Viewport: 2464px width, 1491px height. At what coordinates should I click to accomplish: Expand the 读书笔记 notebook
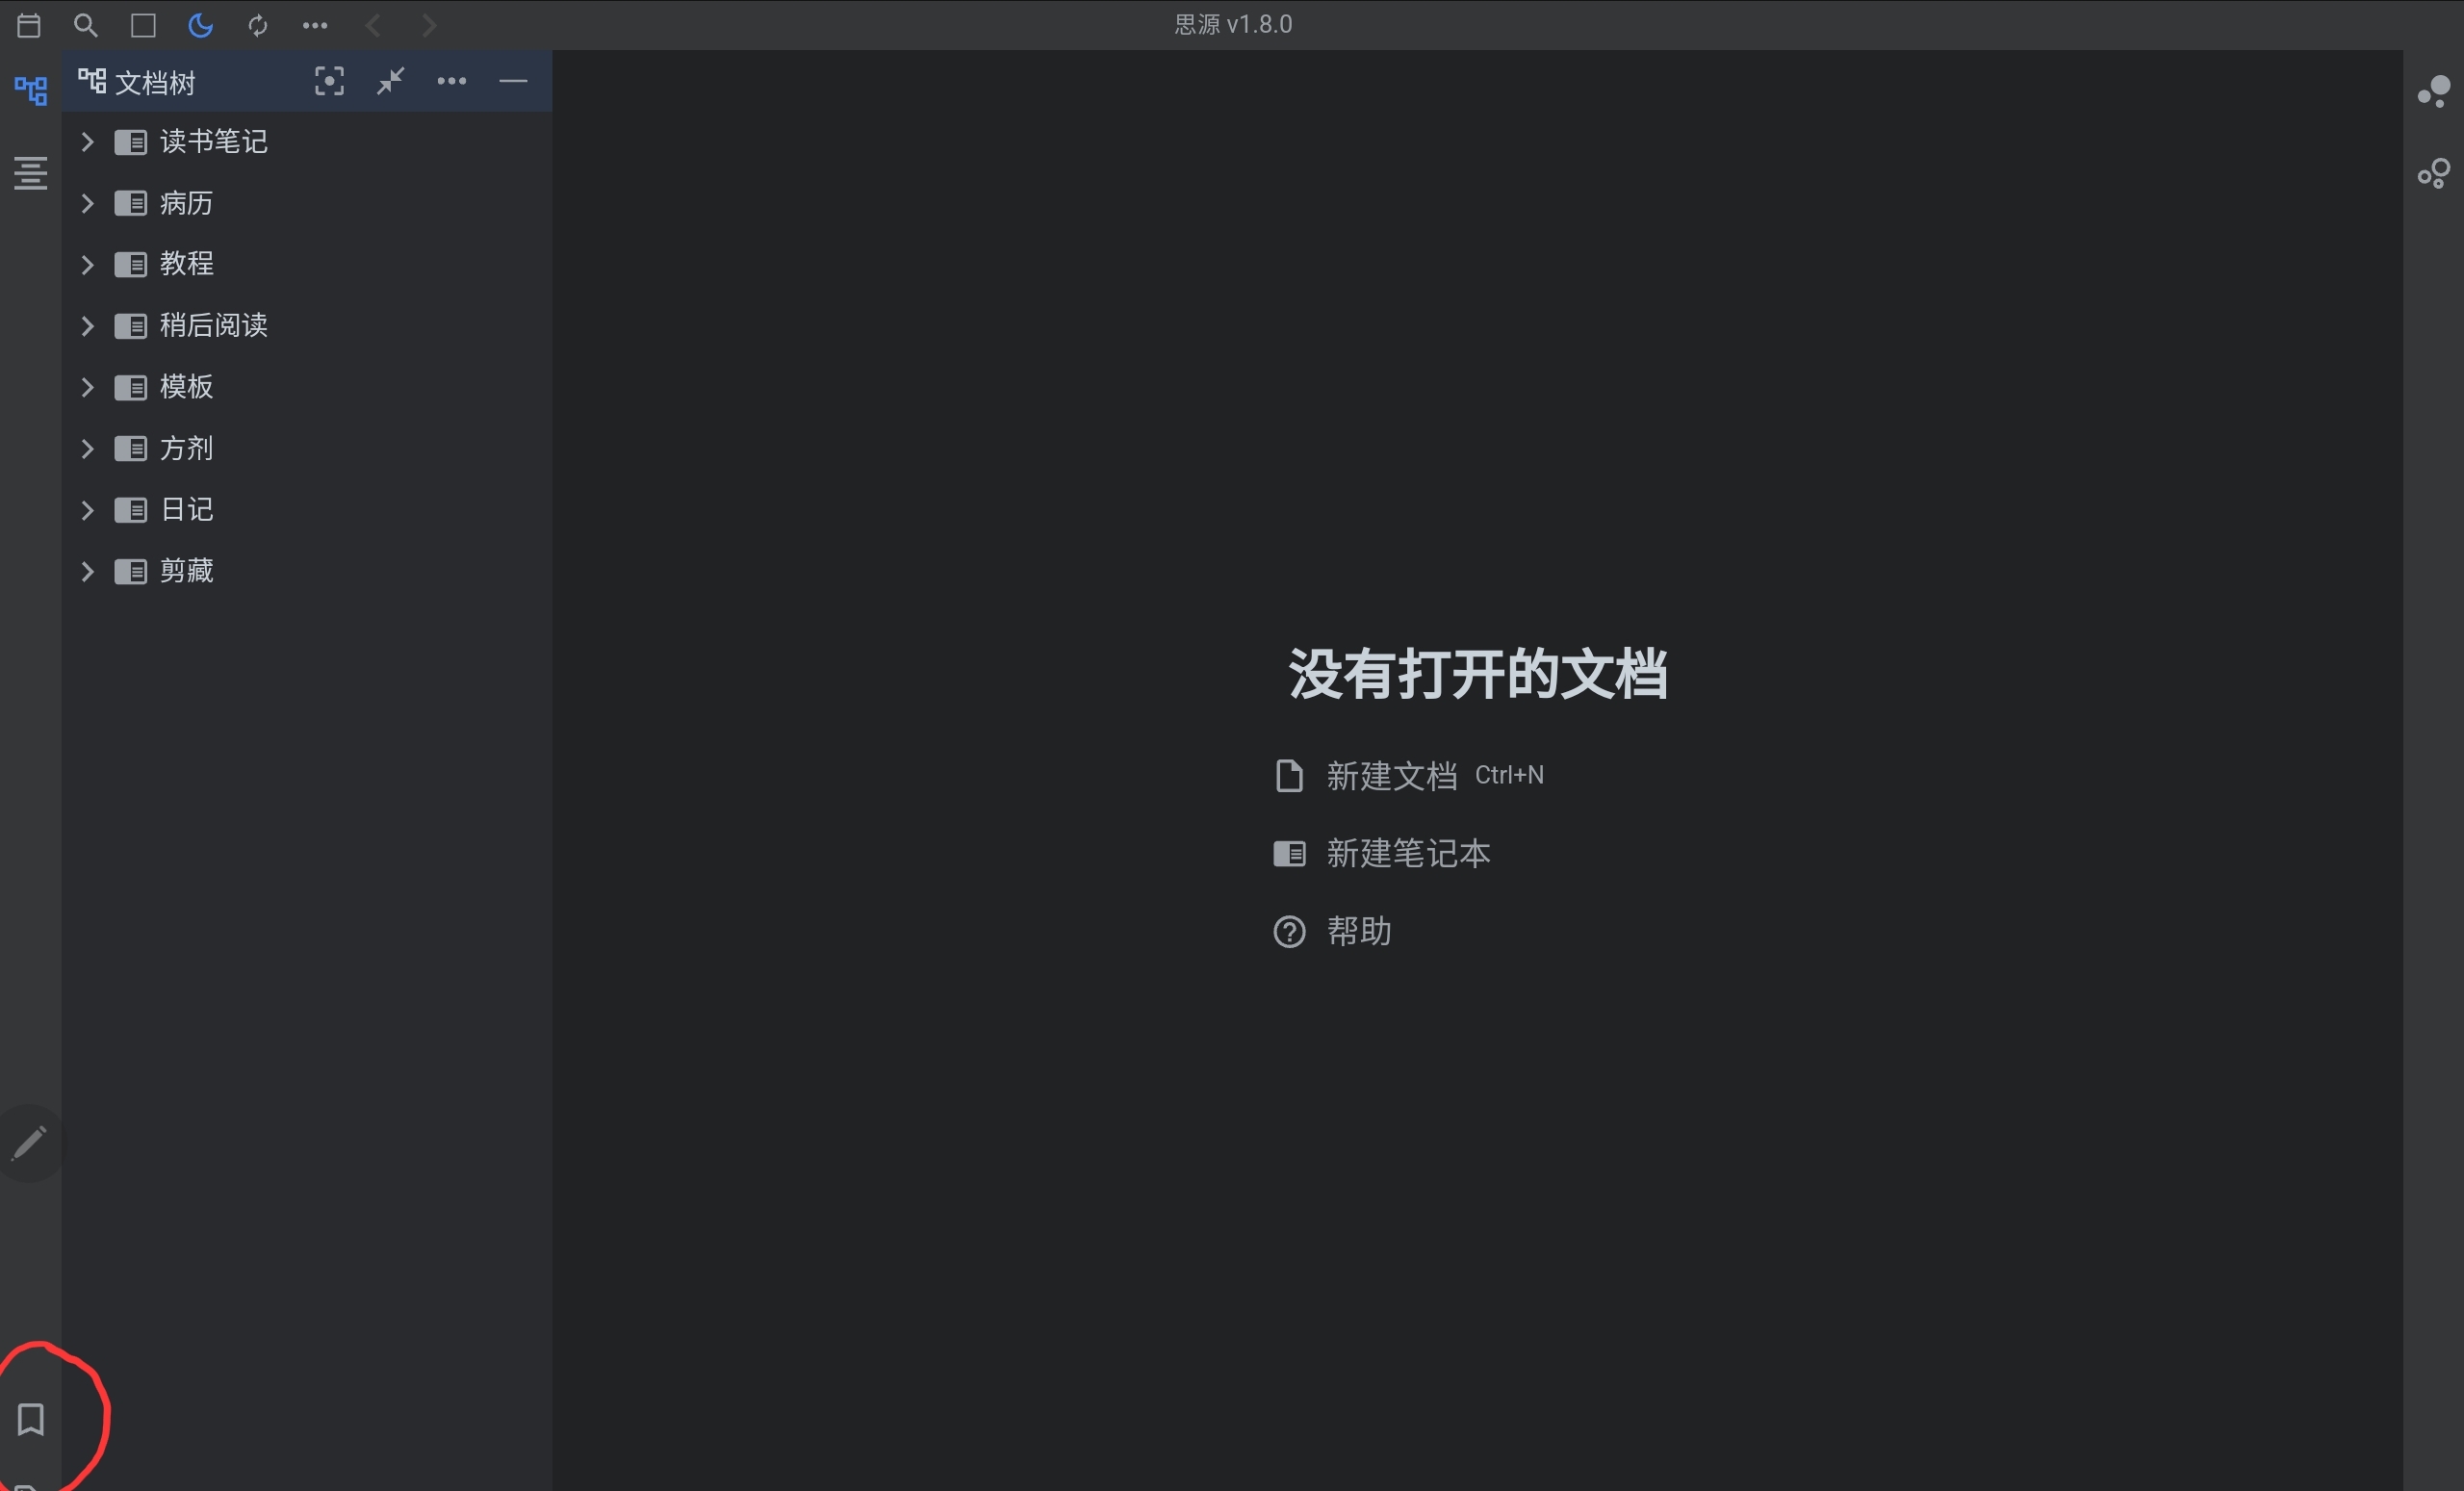[x=87, y=141]
